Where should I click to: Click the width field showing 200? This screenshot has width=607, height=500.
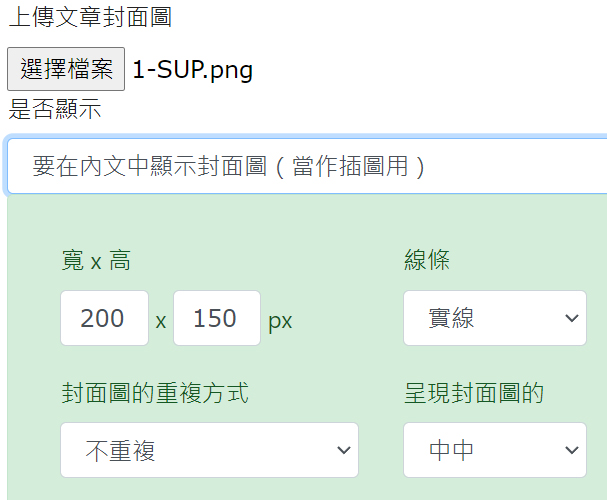tap(104, 319)
